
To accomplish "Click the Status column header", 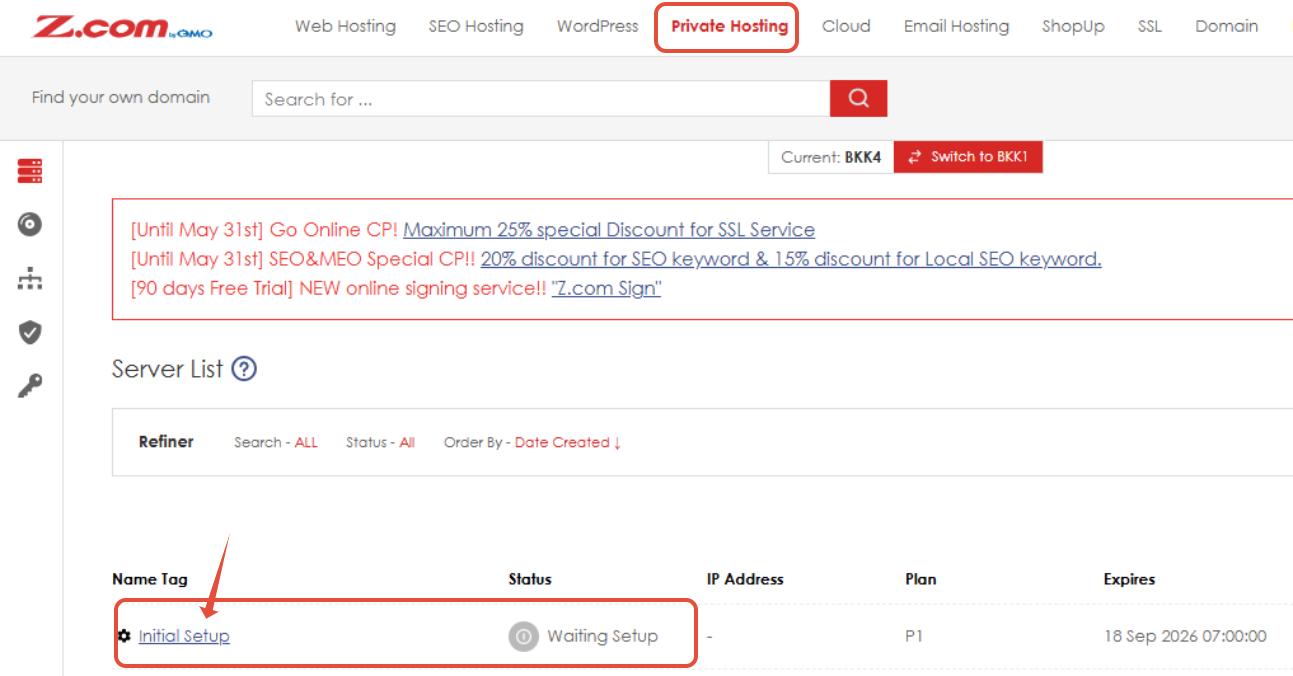I will click(x=530, y=579).
